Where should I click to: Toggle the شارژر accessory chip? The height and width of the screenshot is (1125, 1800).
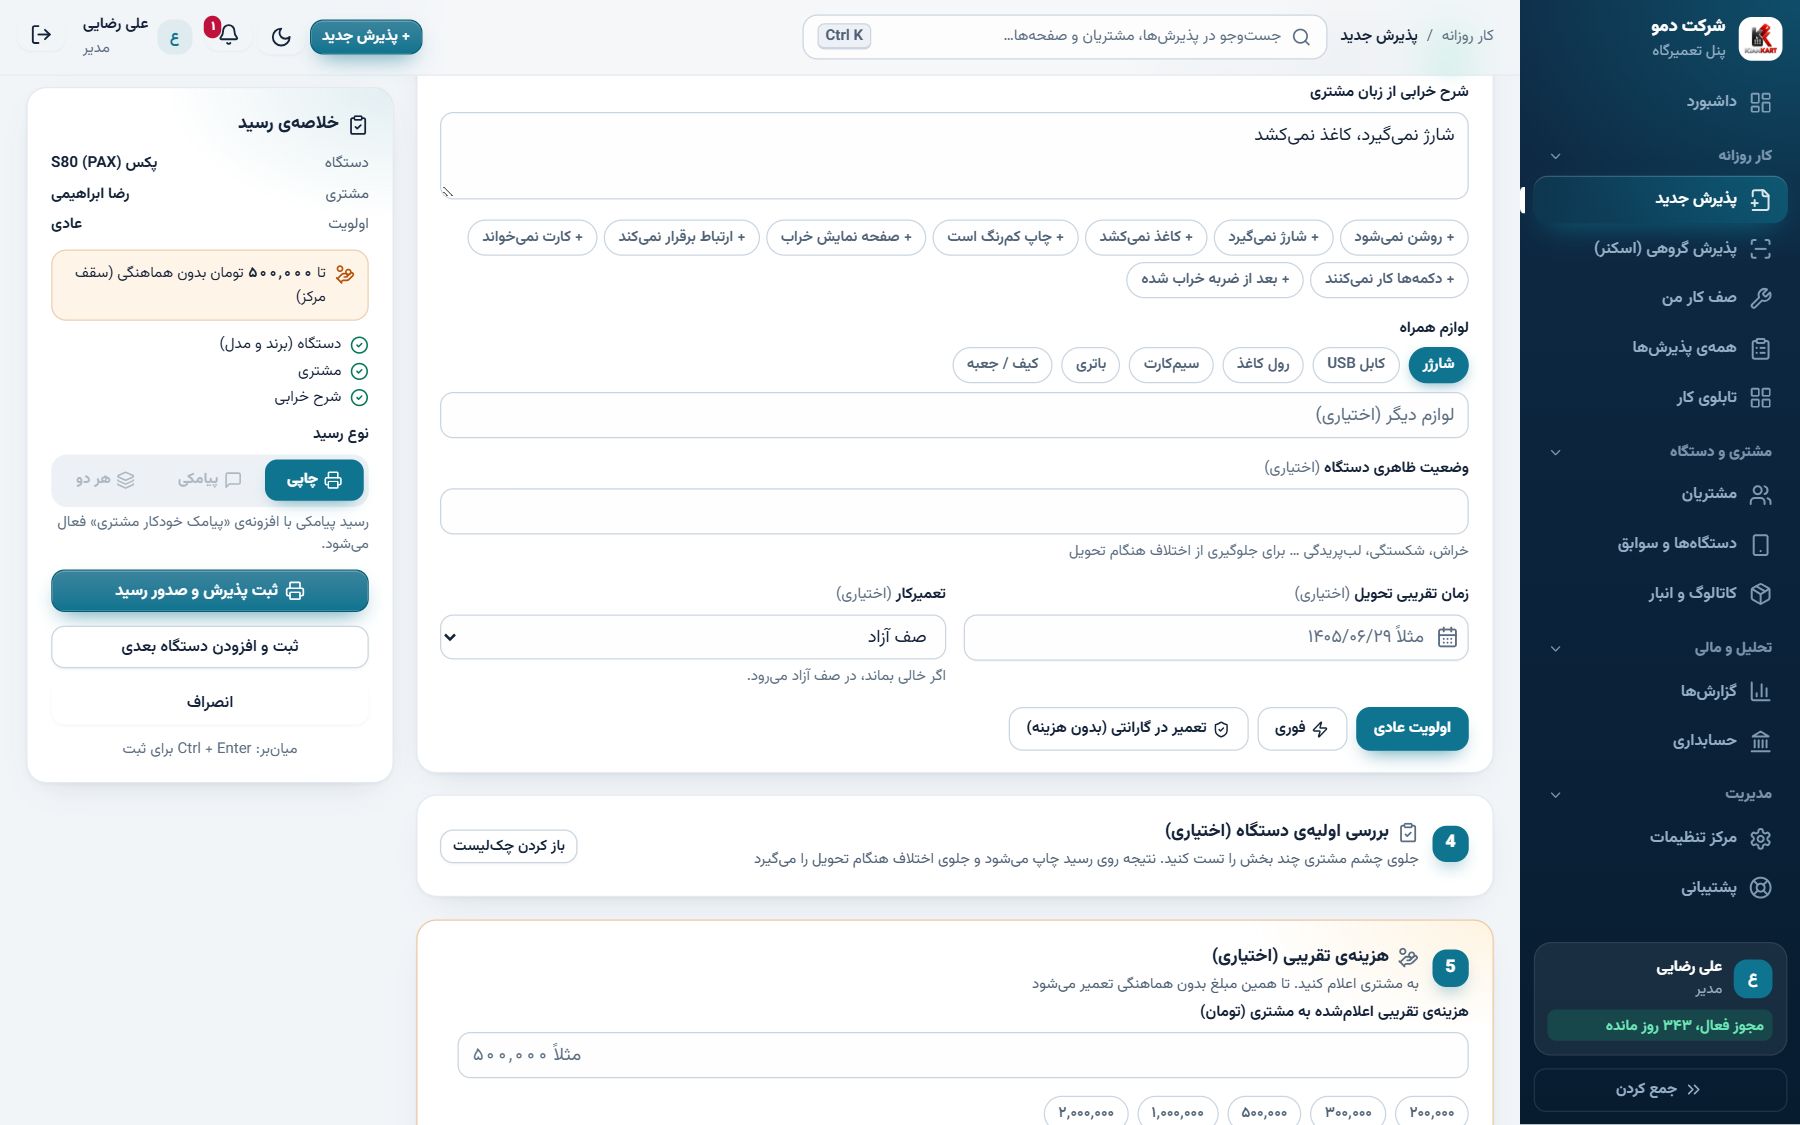tap(1438, 364)
